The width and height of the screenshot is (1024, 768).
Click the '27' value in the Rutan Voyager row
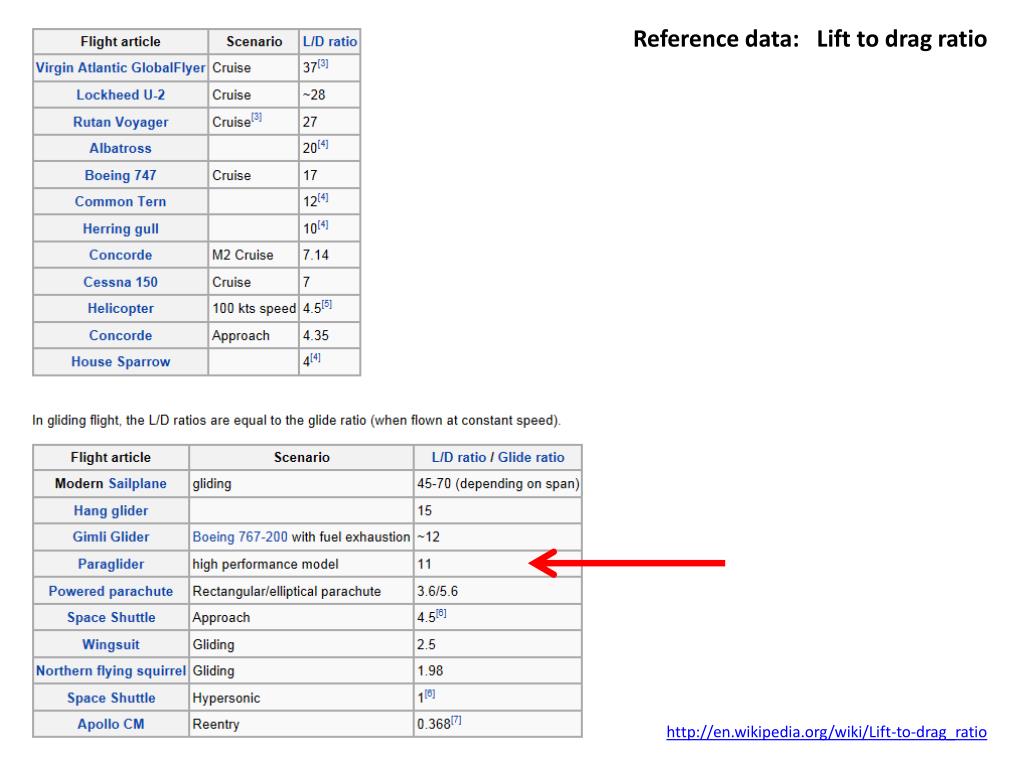pyautogui.click(x=310, y=122)
